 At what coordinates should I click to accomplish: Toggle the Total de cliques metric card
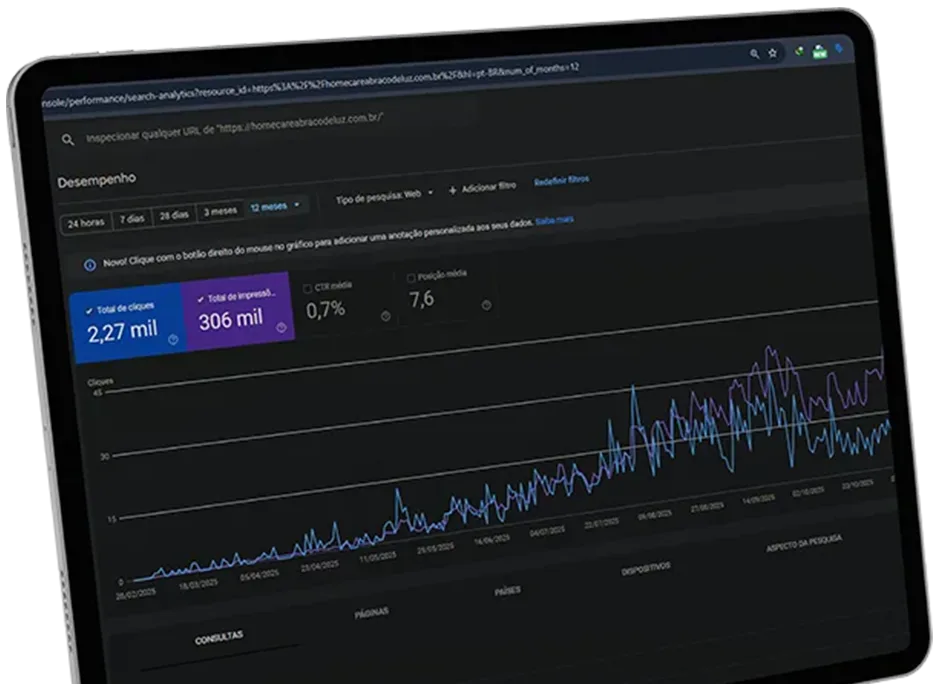(x=125, y=320)
